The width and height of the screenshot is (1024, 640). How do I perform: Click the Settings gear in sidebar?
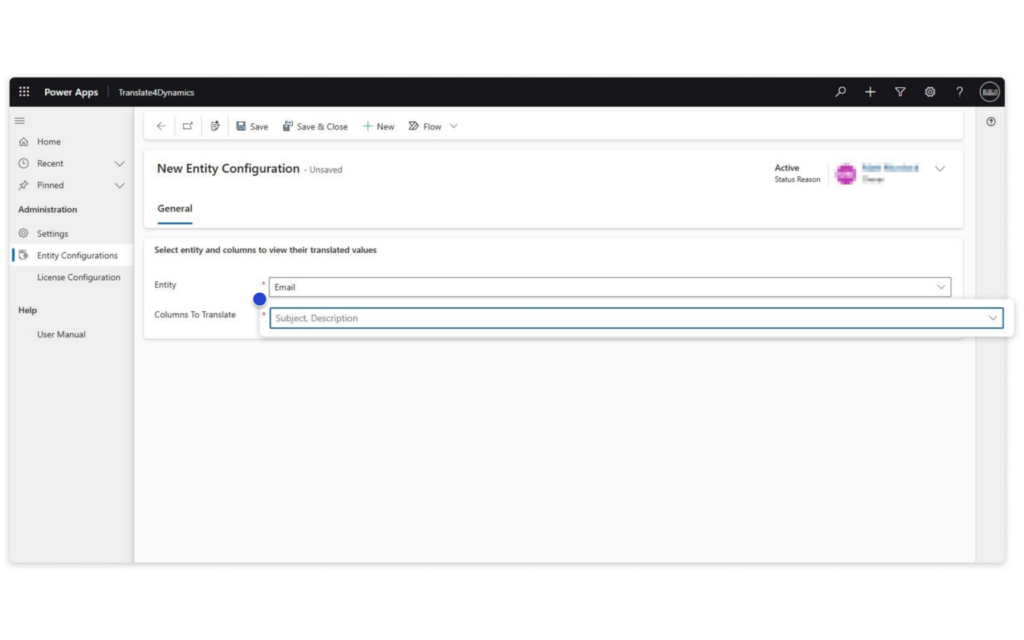(x=24, y=233)
